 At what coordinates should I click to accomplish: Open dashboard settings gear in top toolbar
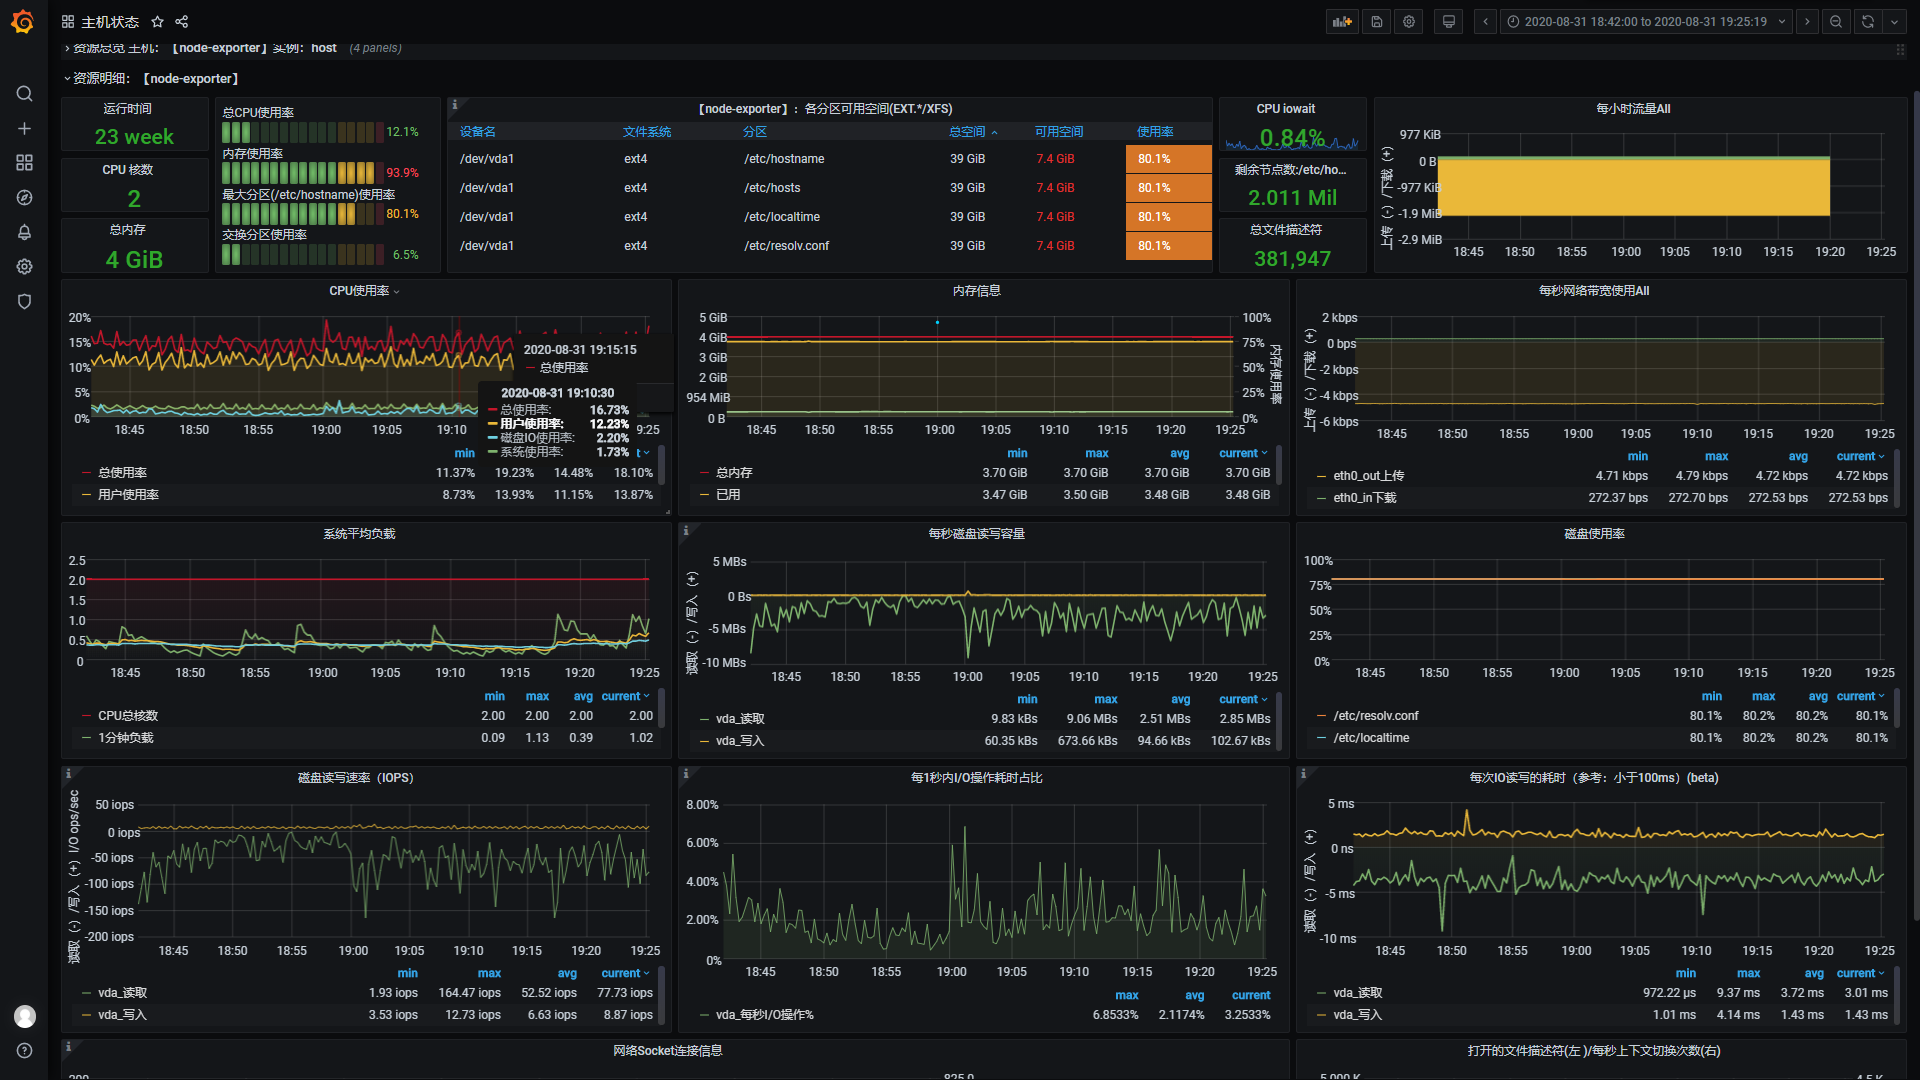tap(1409, 22)
